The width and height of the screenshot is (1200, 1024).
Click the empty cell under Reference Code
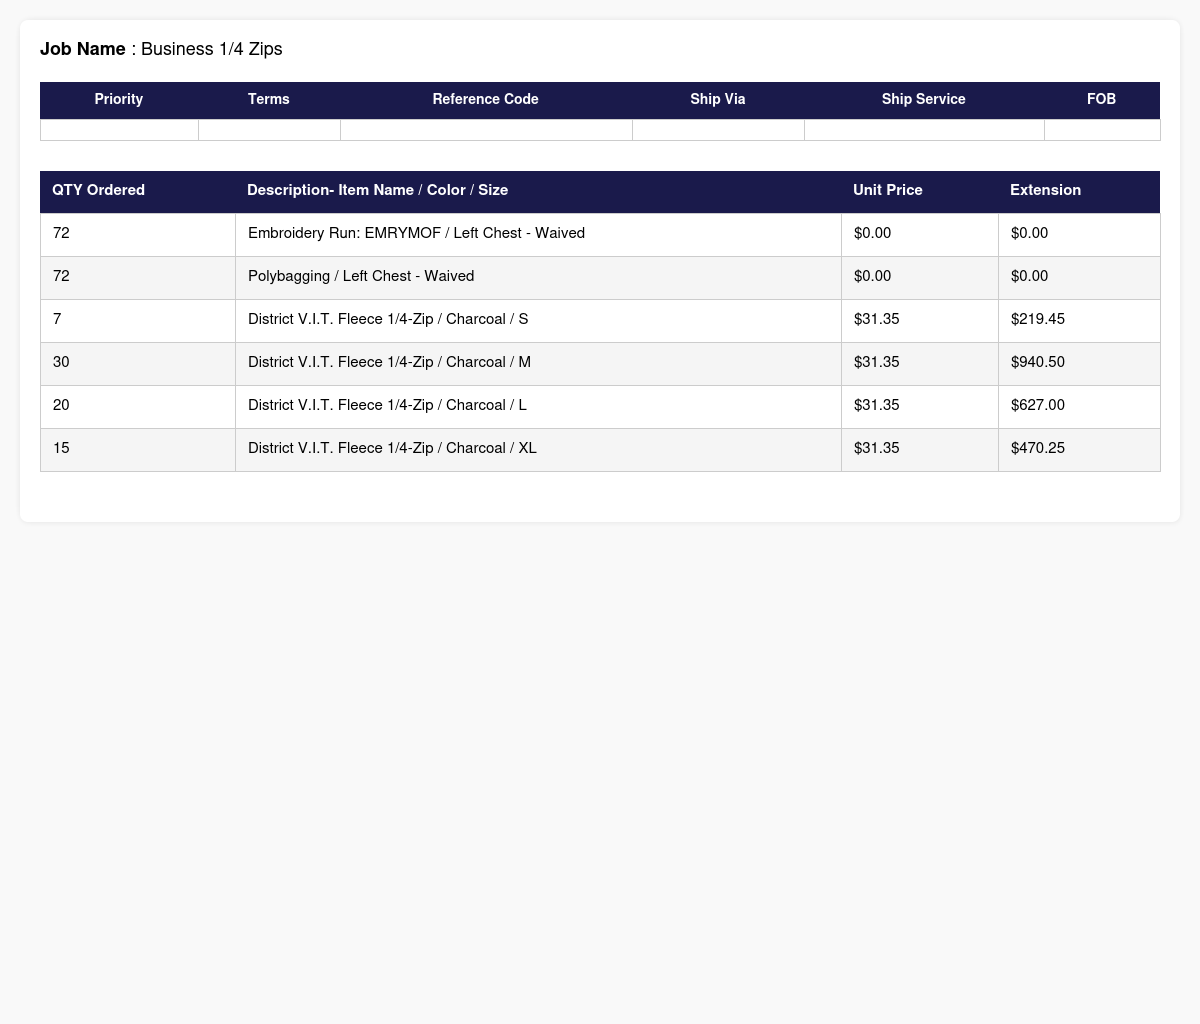[x=486, y=130]
